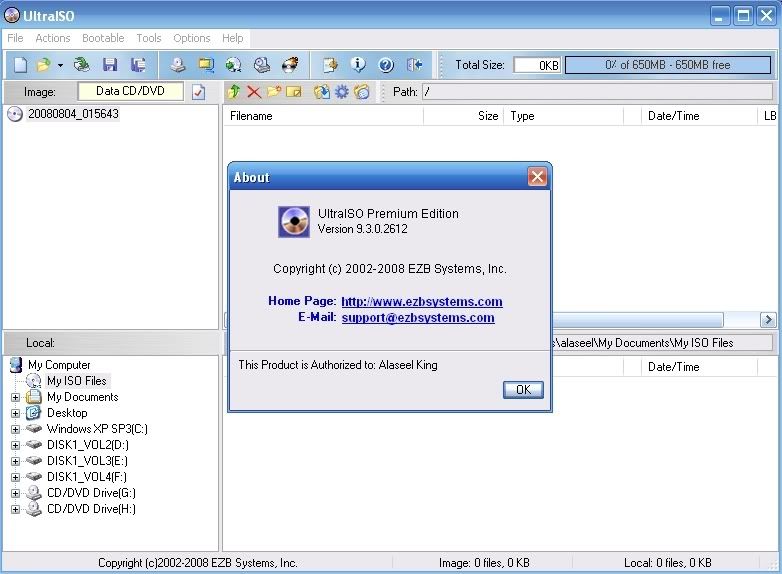
Task: Click the Make CD/DVD Image drive icon
Action: [178, 65]
